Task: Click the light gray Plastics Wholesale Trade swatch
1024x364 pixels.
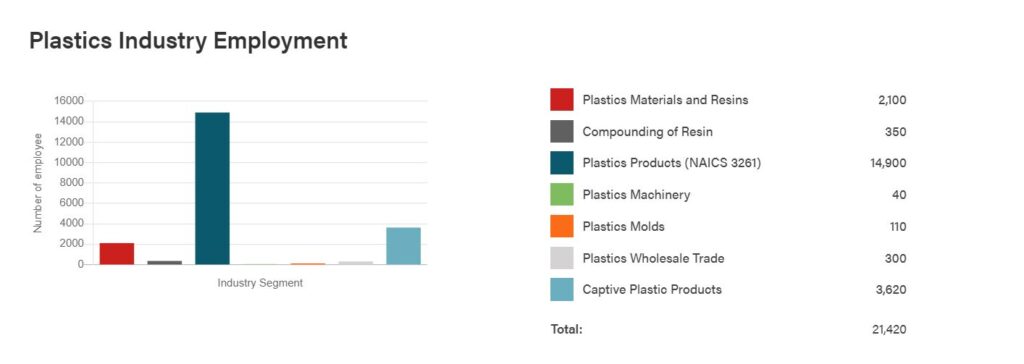Action: click(562, 257)
